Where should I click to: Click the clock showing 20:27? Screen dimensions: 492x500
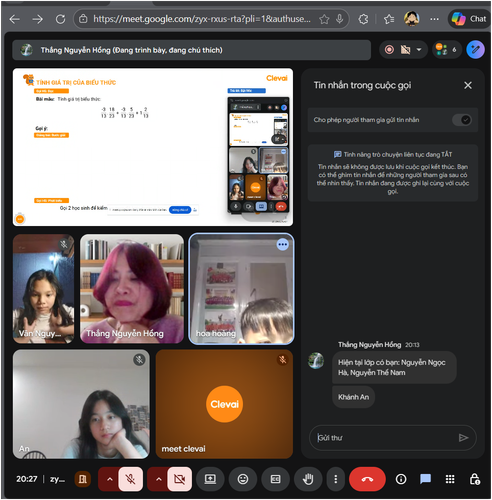click(27, 479)
